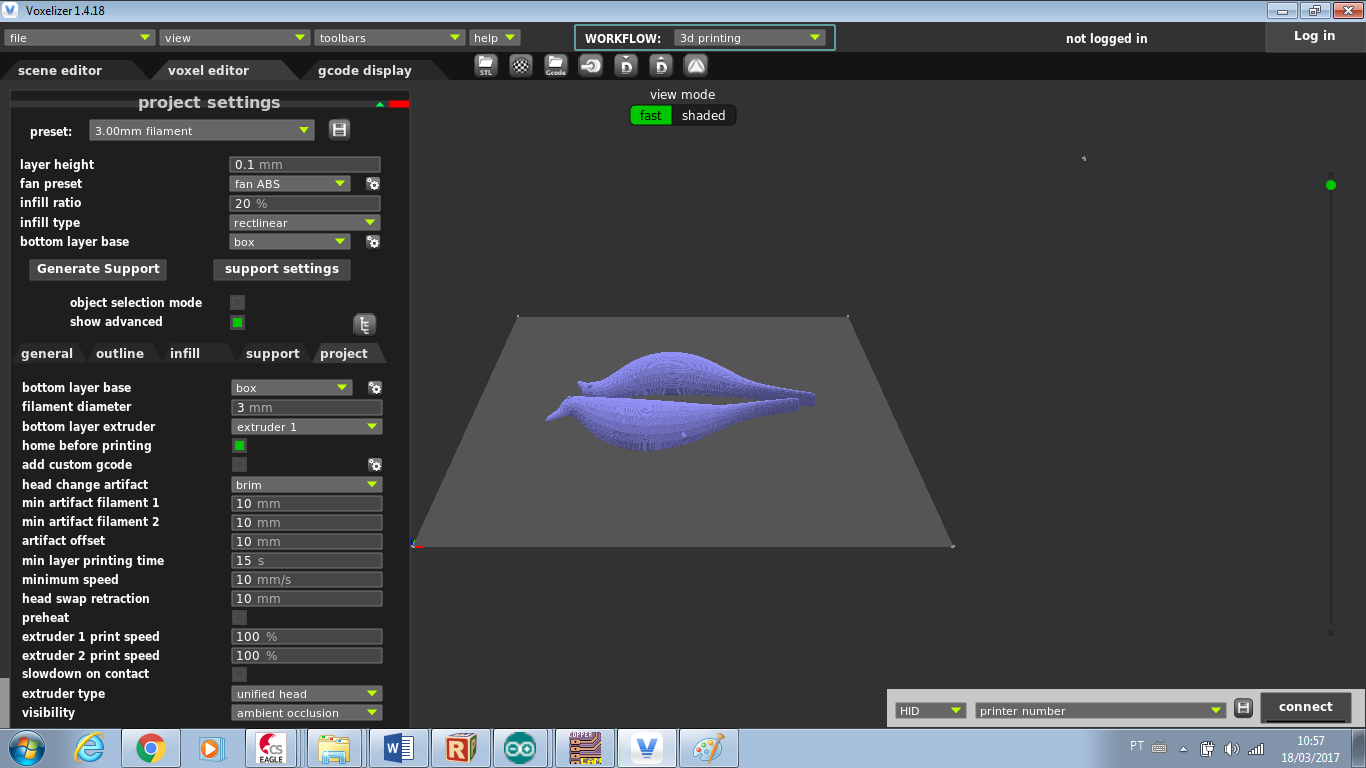Click the Generate Support button
Image resolution: width=1366 pixels, height=768 pixels.
point(98,269)
